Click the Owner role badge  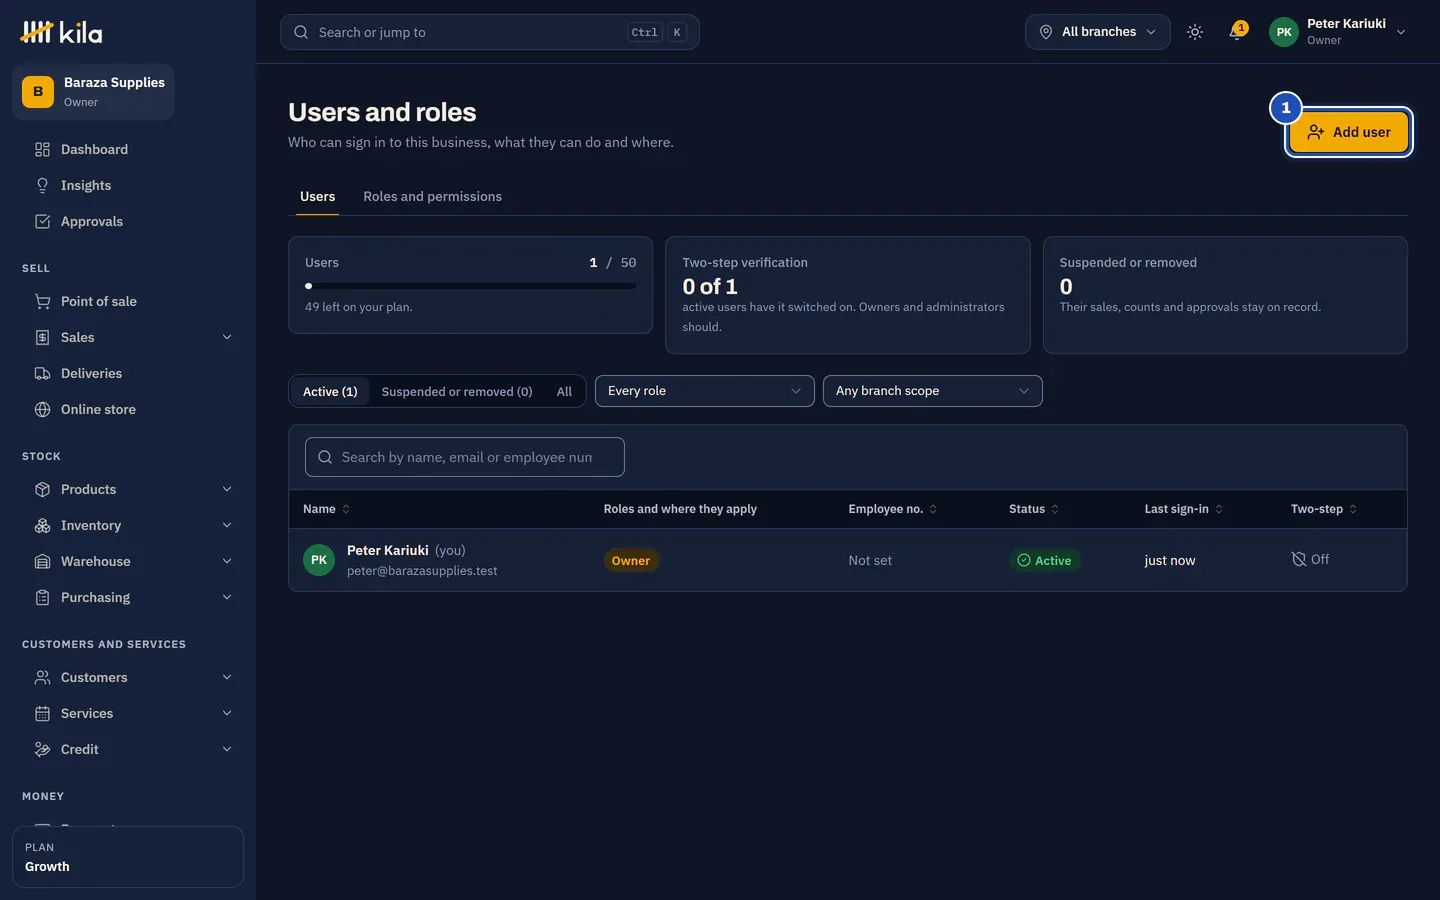click(x=631, y=561)
